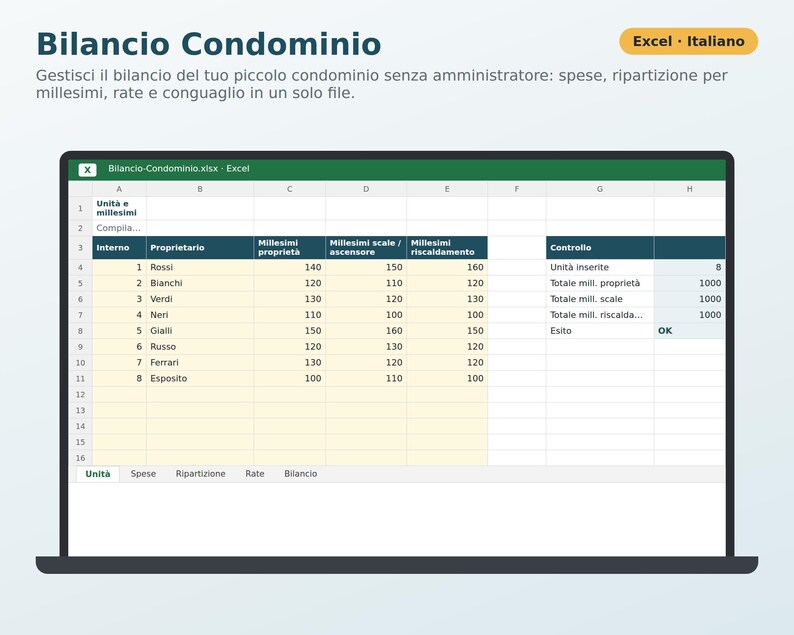Click Interno number 8 cell

tap(120, 378)
